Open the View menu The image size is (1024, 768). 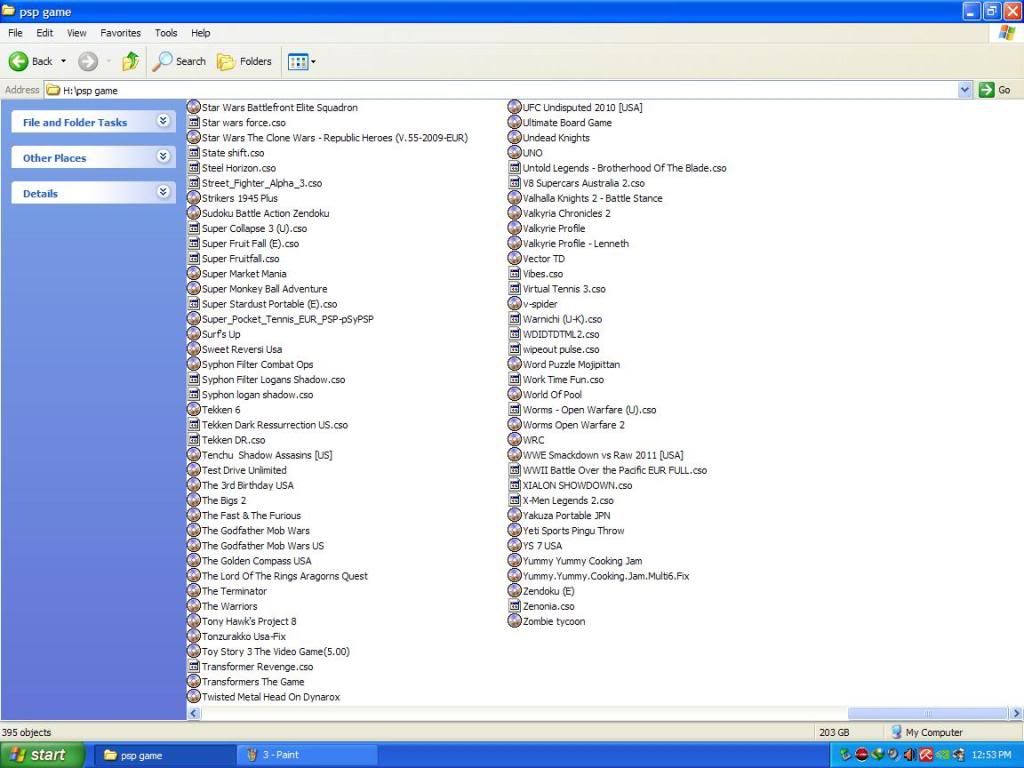(x=76, y=33)
